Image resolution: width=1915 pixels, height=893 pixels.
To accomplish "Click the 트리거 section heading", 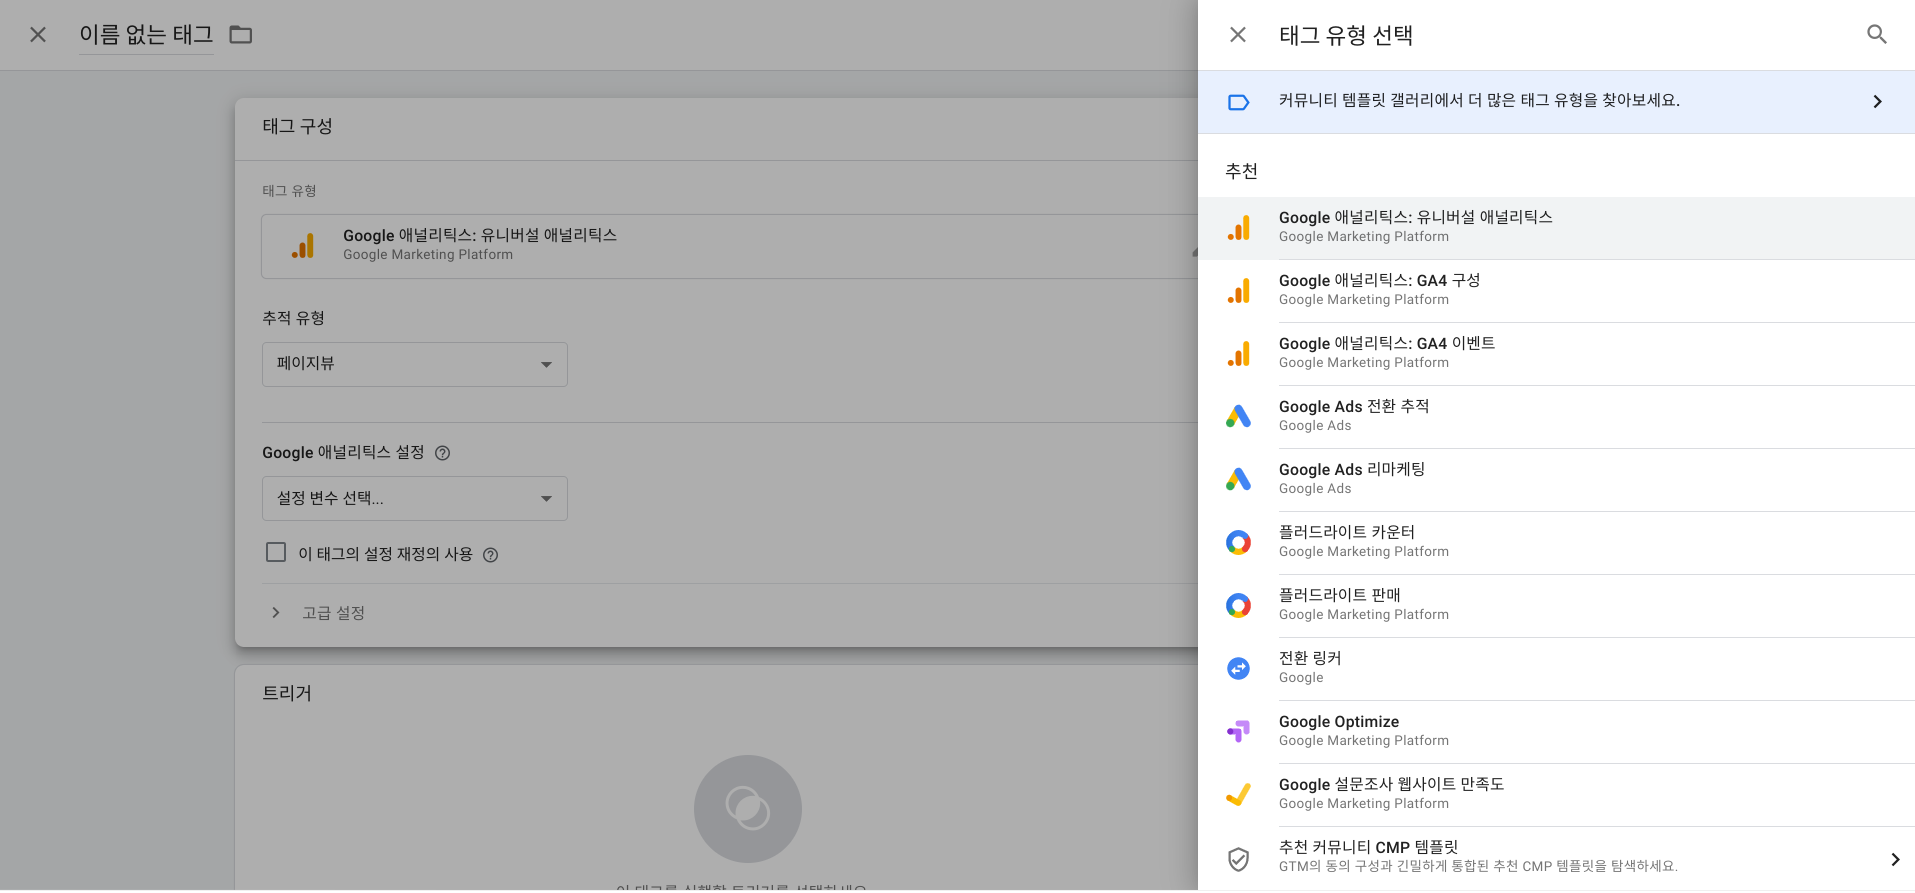I will pos(287,693).
